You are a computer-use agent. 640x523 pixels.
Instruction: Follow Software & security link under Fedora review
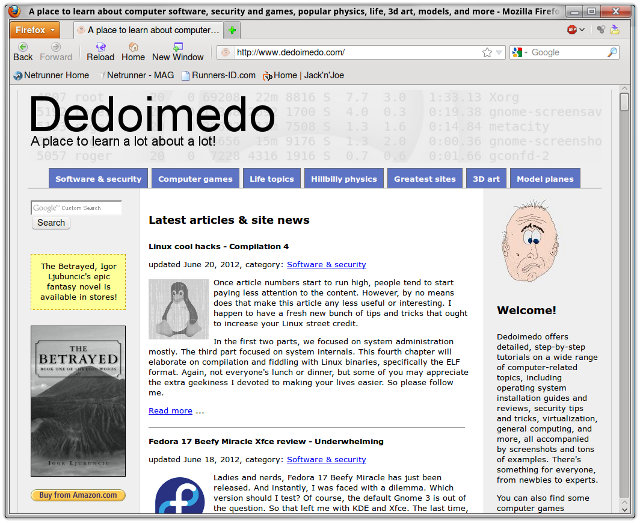click(326, 459)
